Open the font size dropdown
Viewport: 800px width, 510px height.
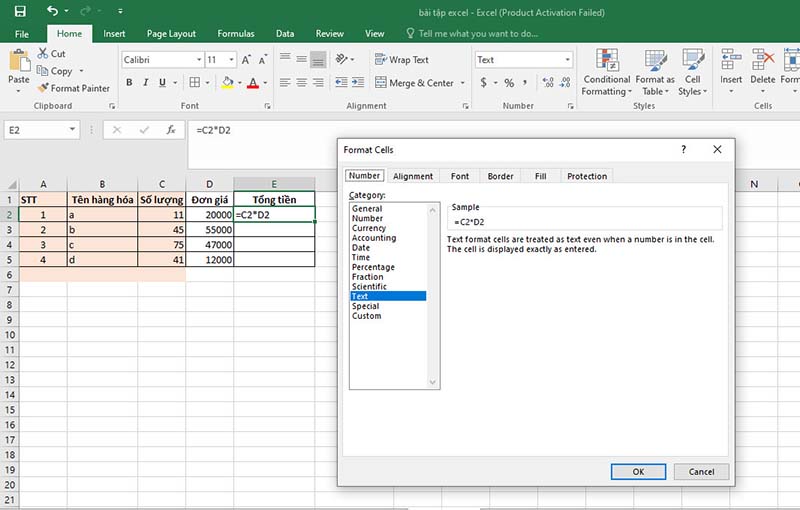[231, 60]
